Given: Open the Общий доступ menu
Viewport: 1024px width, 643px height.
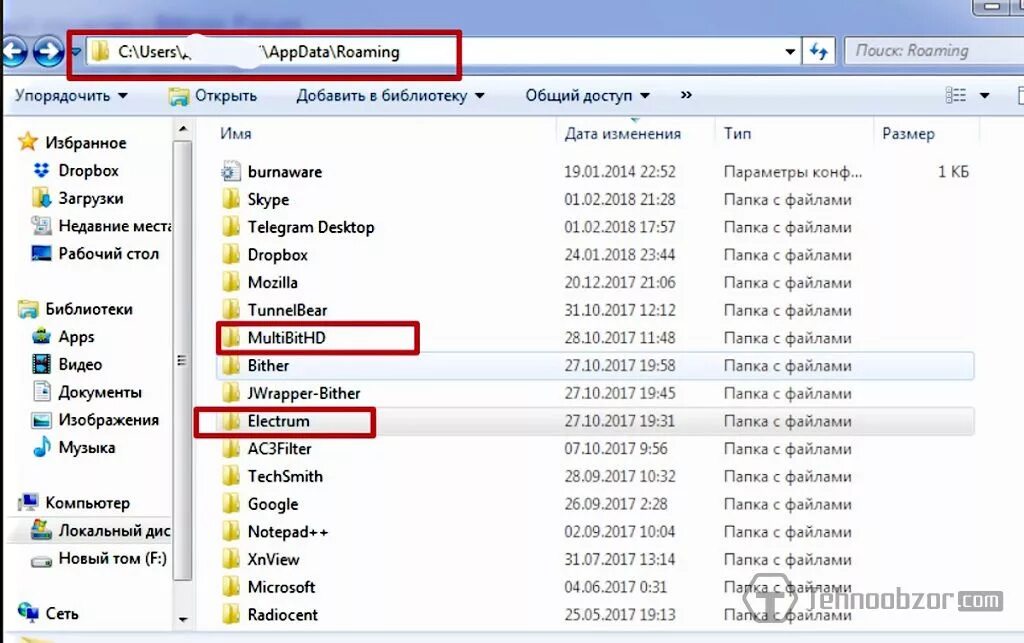Looking at the screenshot, I should [587, 95].
